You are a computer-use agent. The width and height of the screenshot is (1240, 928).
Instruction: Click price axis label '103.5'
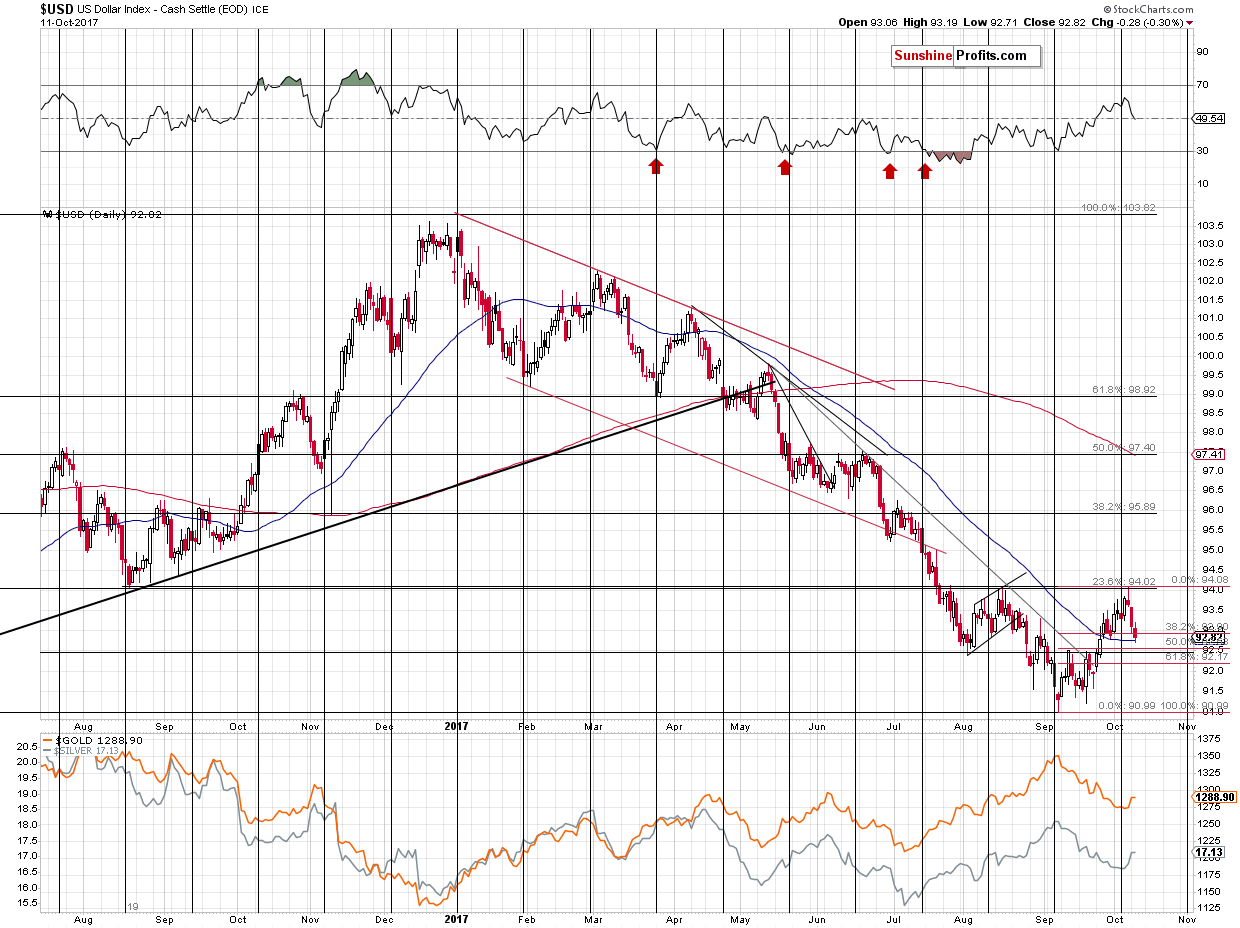tap(1210, 224)
